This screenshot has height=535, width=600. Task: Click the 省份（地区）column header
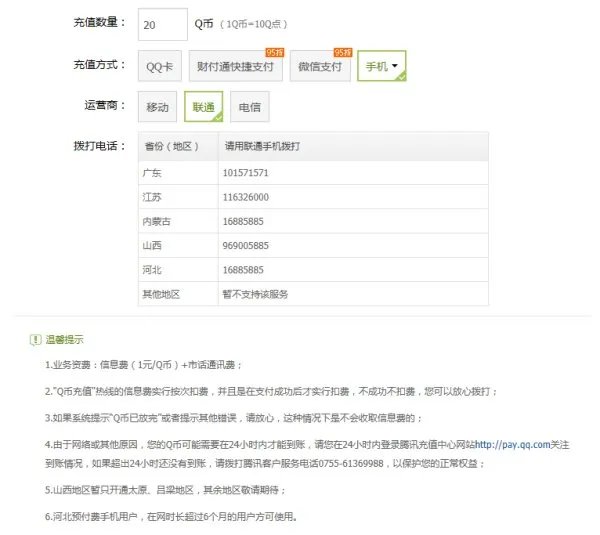click(x=178, y=146)
